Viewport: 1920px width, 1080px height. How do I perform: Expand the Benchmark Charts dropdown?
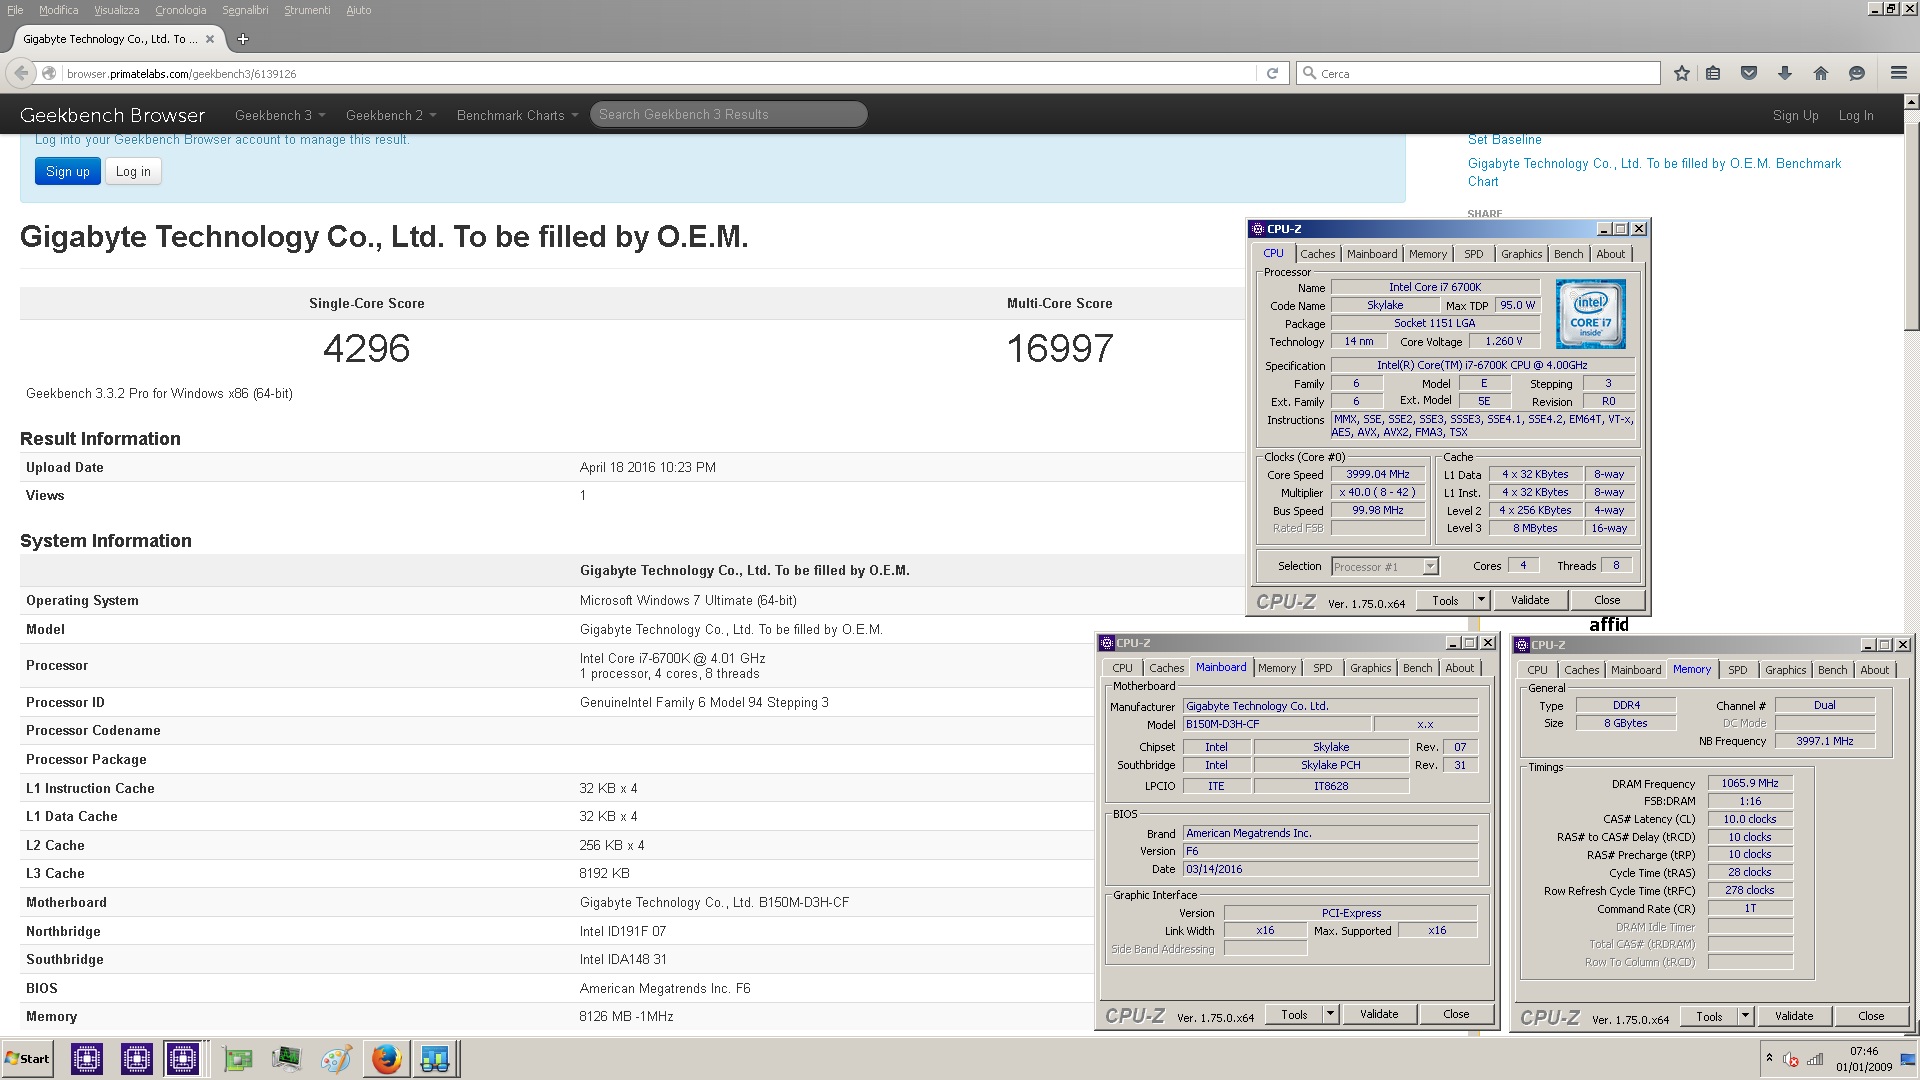517,115
